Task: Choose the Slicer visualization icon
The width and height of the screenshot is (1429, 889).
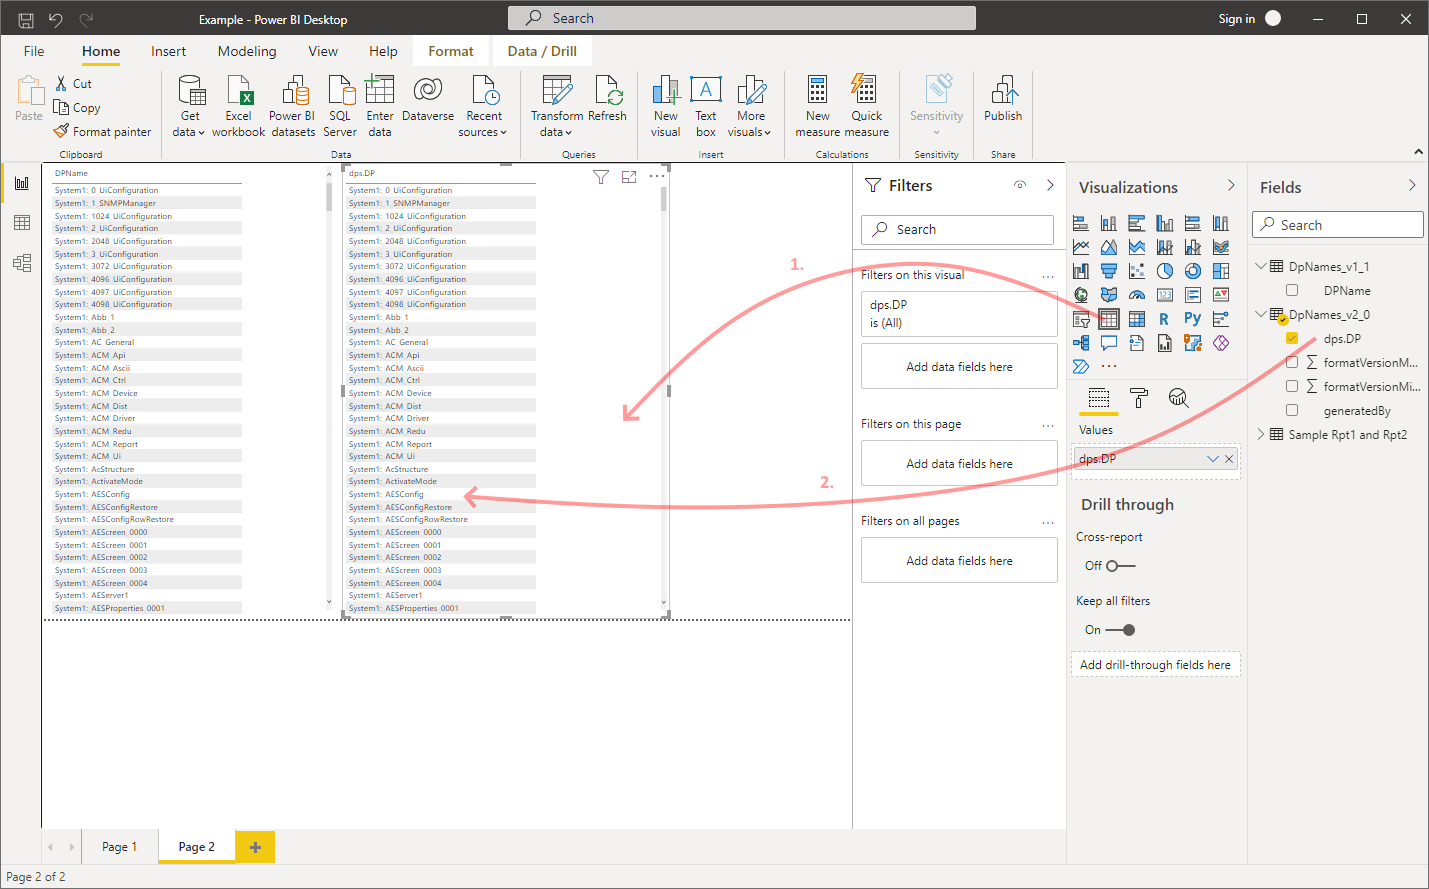Action: (1081, 319)
